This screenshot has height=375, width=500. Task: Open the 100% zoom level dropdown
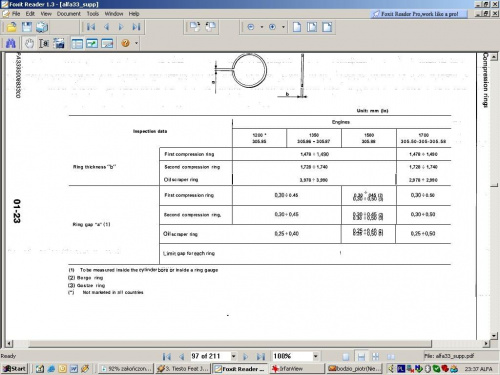(315, 356)
